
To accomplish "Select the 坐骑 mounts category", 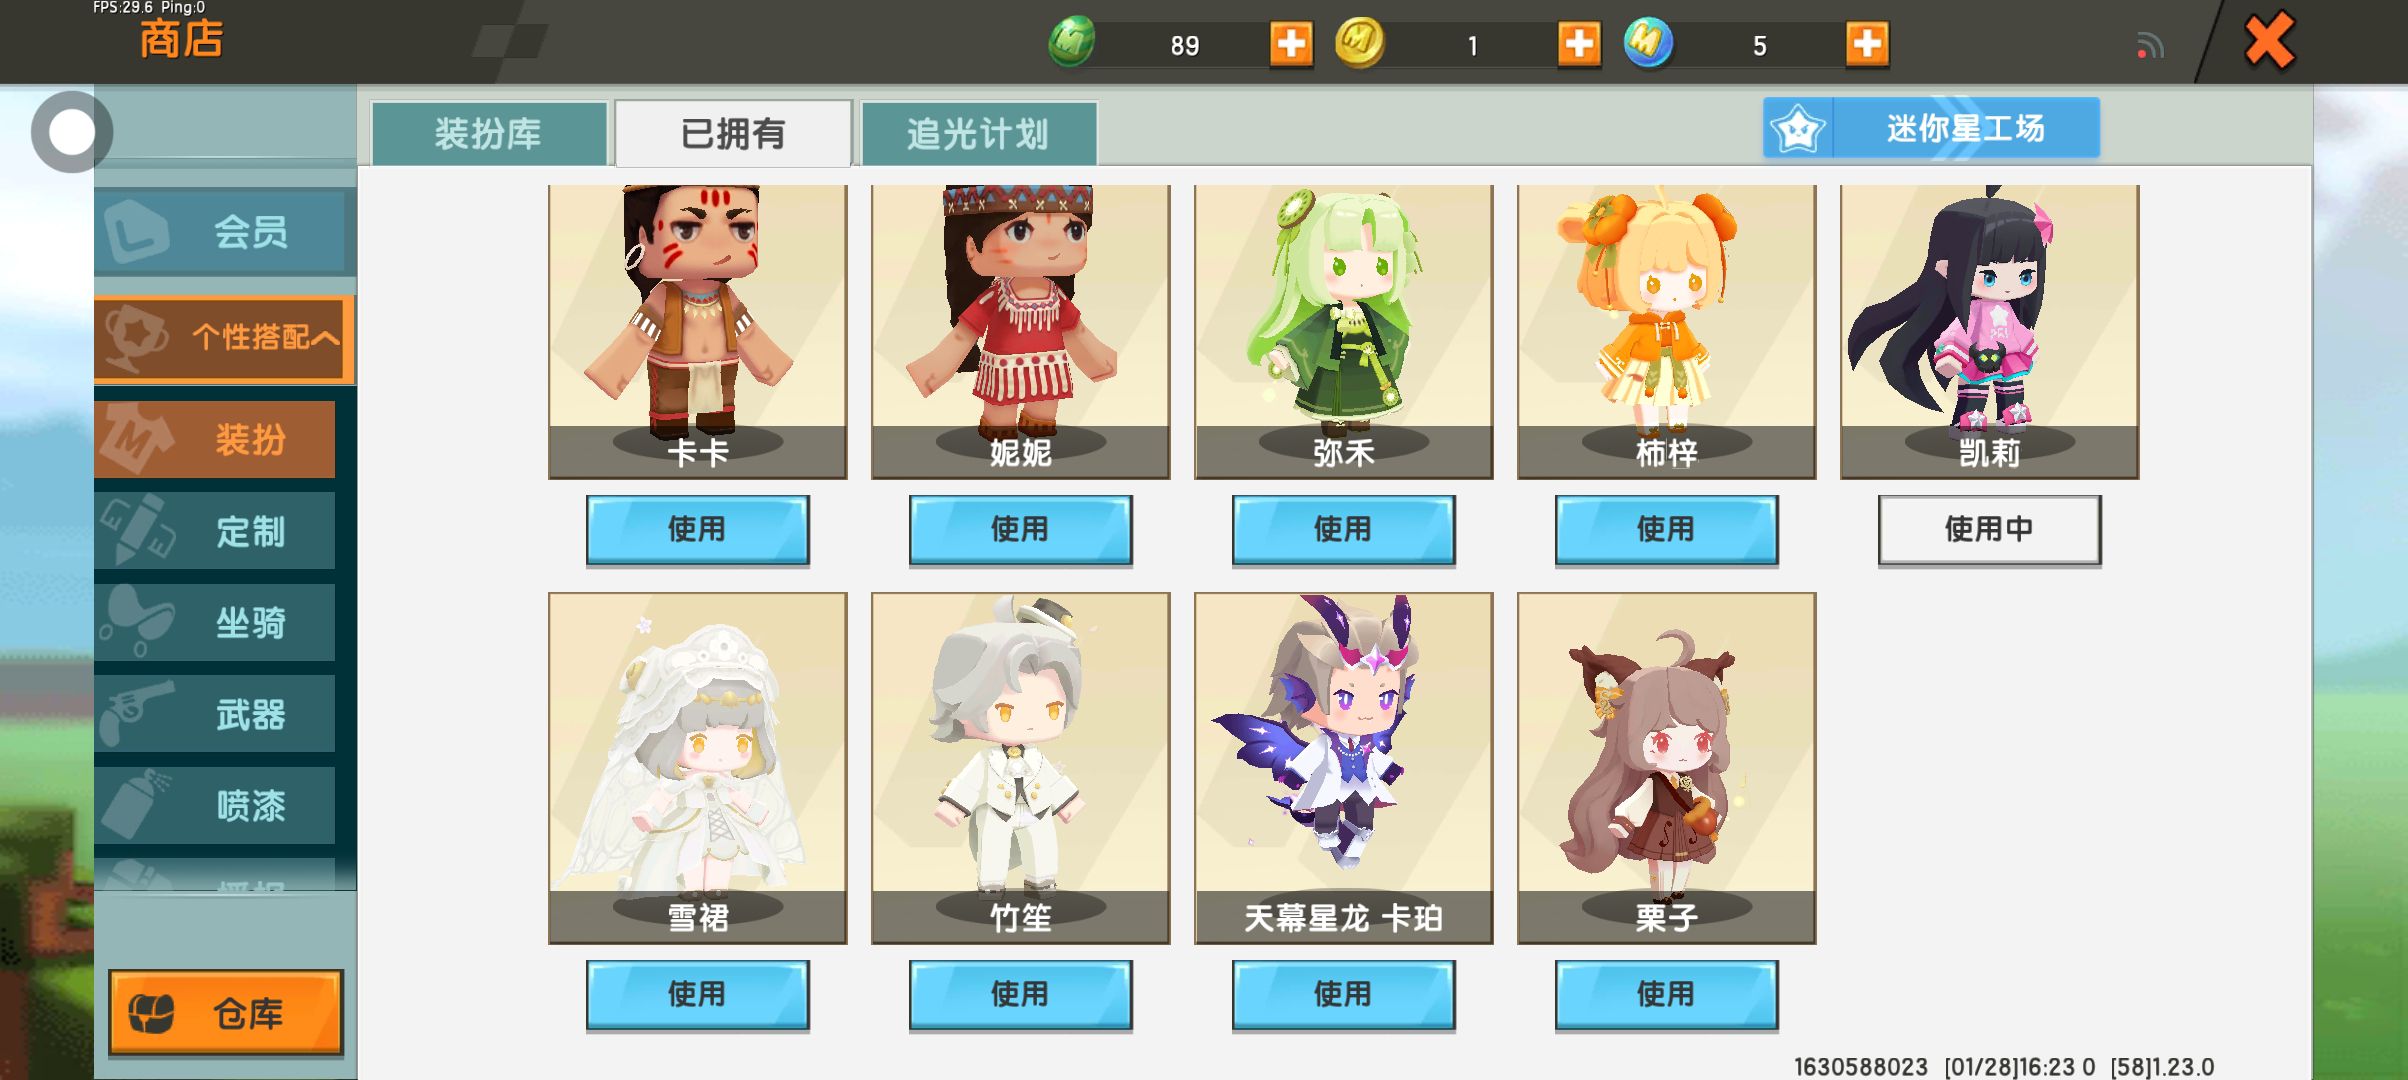I will tap(215, 622).
